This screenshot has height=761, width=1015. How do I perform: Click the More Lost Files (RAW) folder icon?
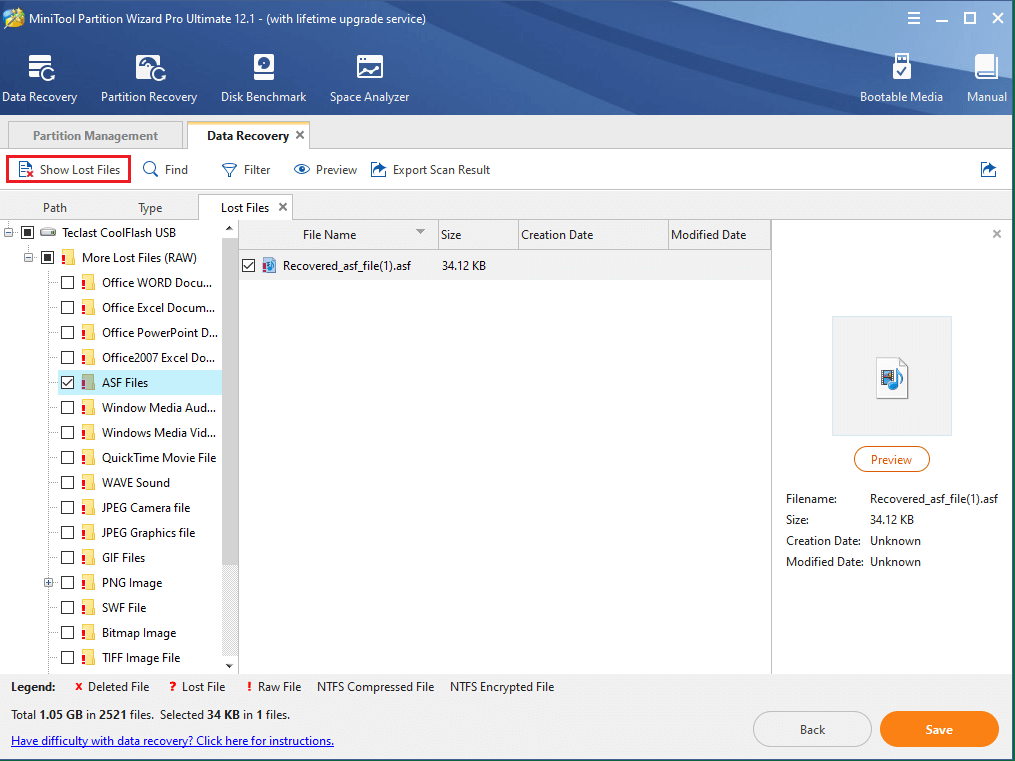point(68,258)
